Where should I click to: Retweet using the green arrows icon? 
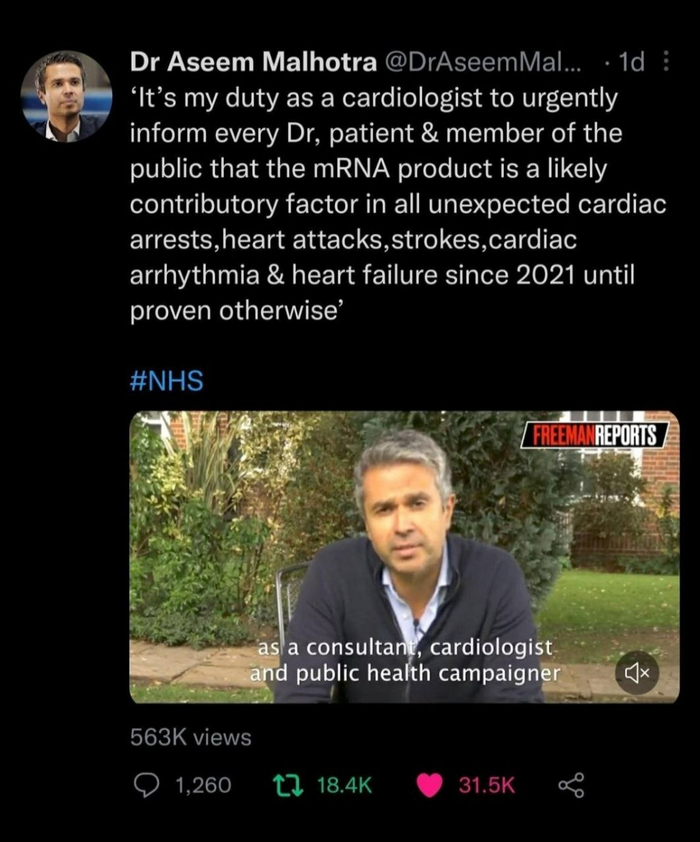coord(287,786)
